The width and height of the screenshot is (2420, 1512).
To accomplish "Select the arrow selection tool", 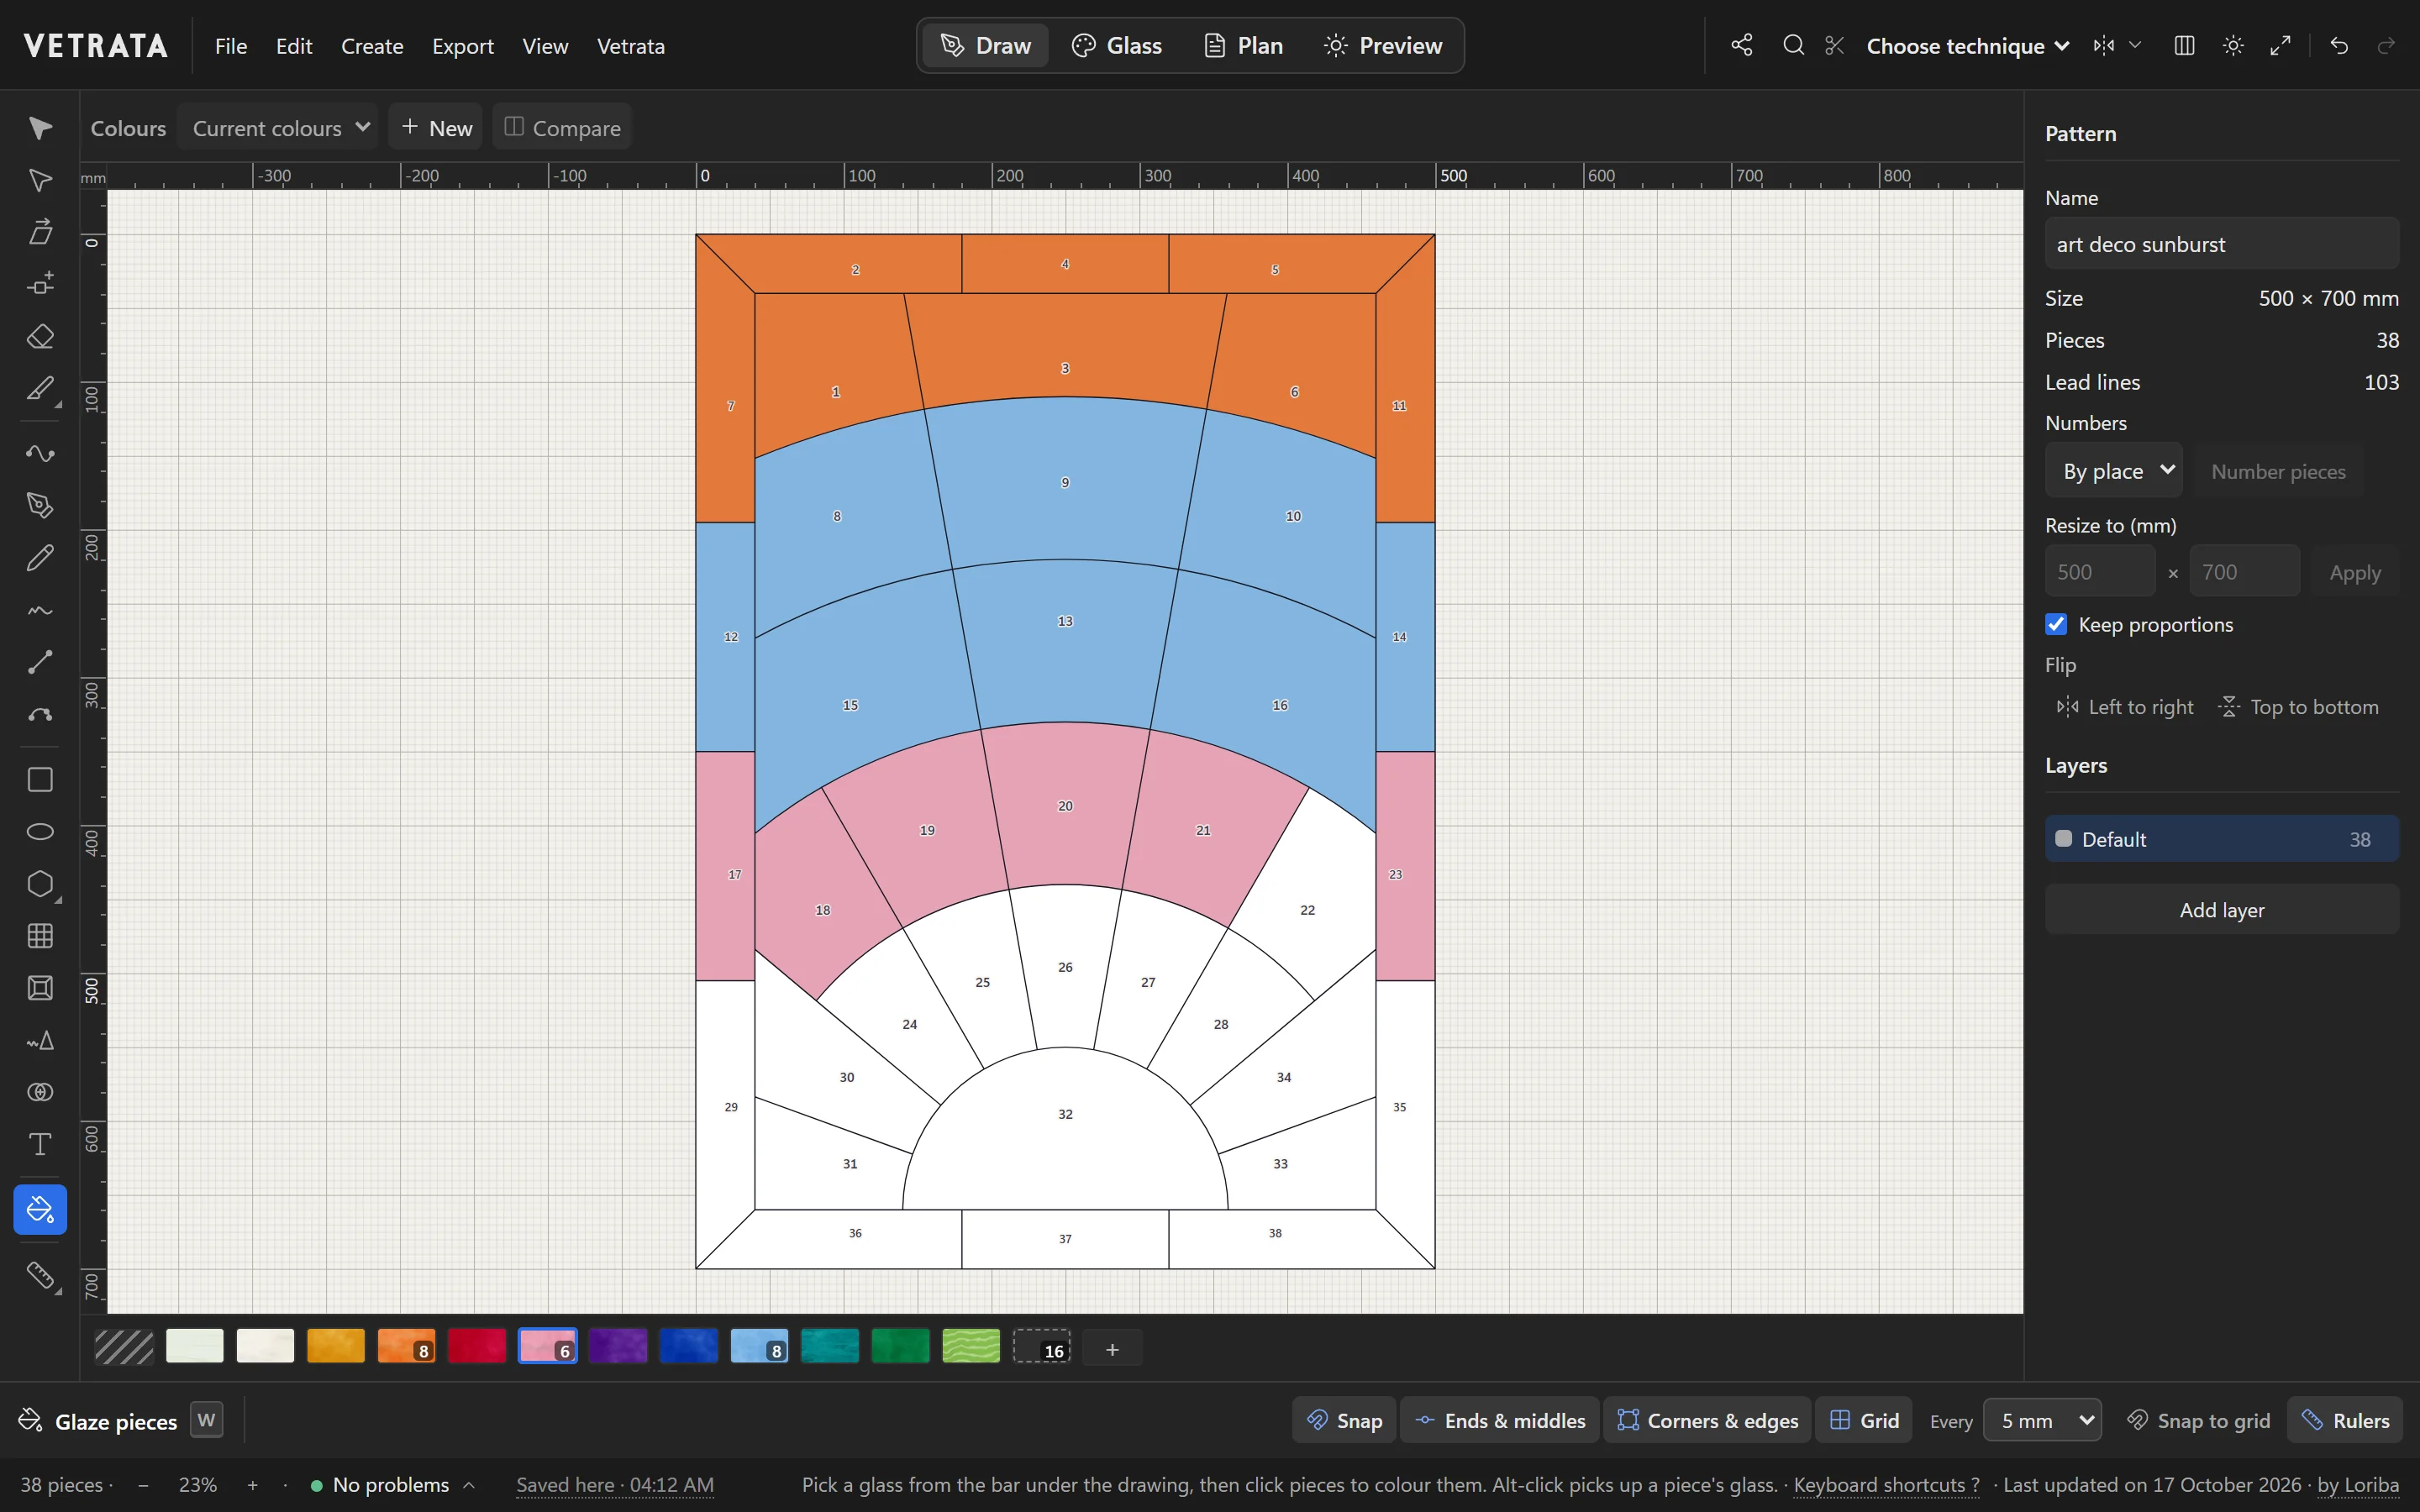I will (40, 128).
